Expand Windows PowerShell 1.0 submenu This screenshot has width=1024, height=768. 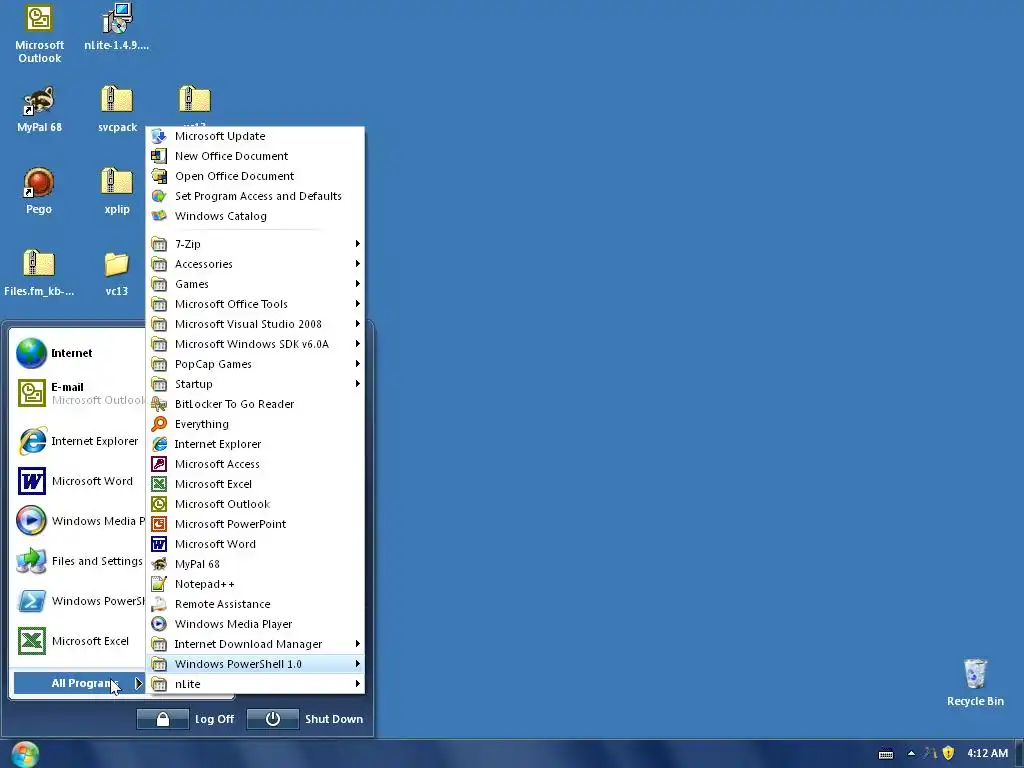pyautogui.click(x=255, y=664)
